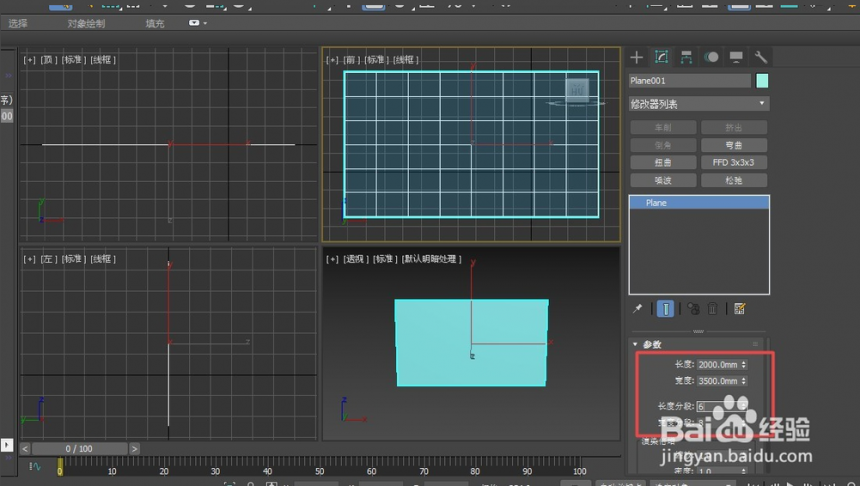Open Configure Modifier Sets icon
860x486 pixels.
tap(739, 309)
